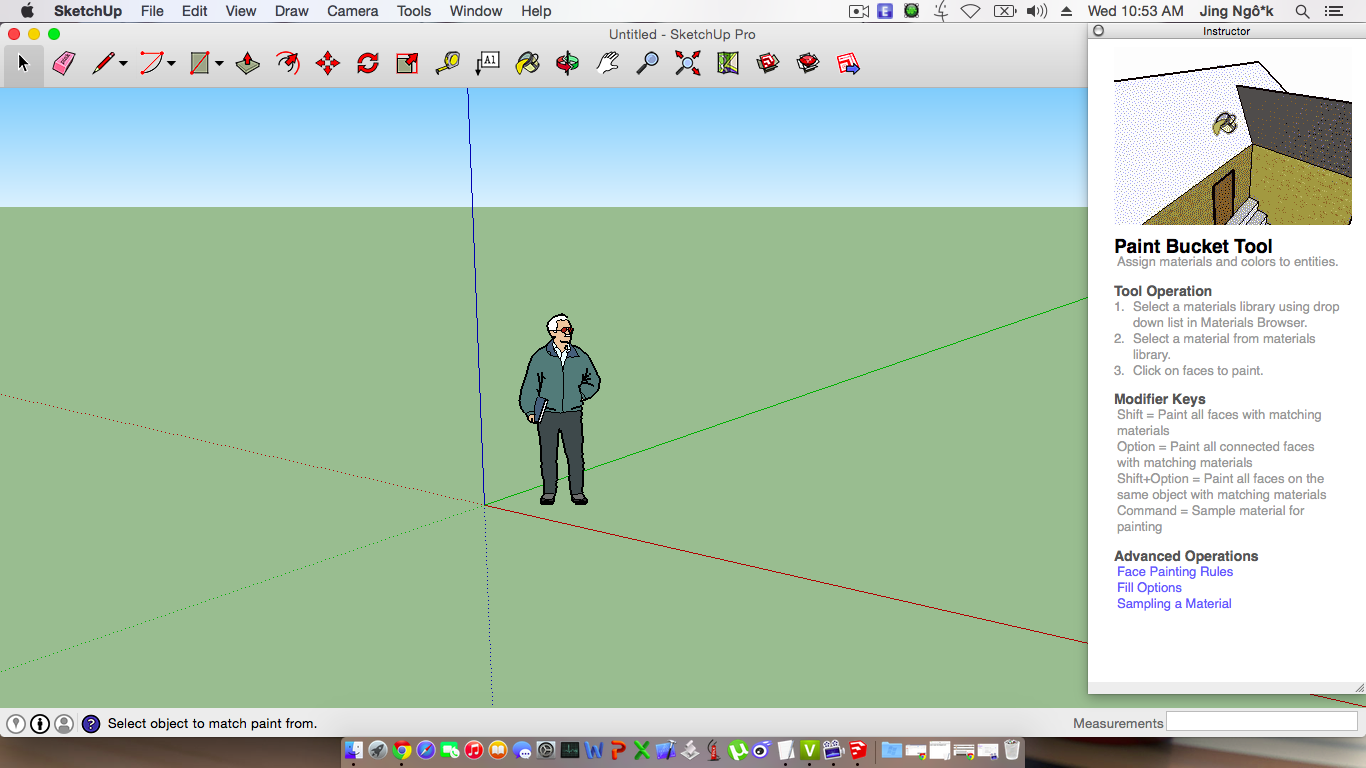The height and width of the screenshot is (768, 1366).
Task: Click the Zoom Extents tool
Action: pos(688,64)
